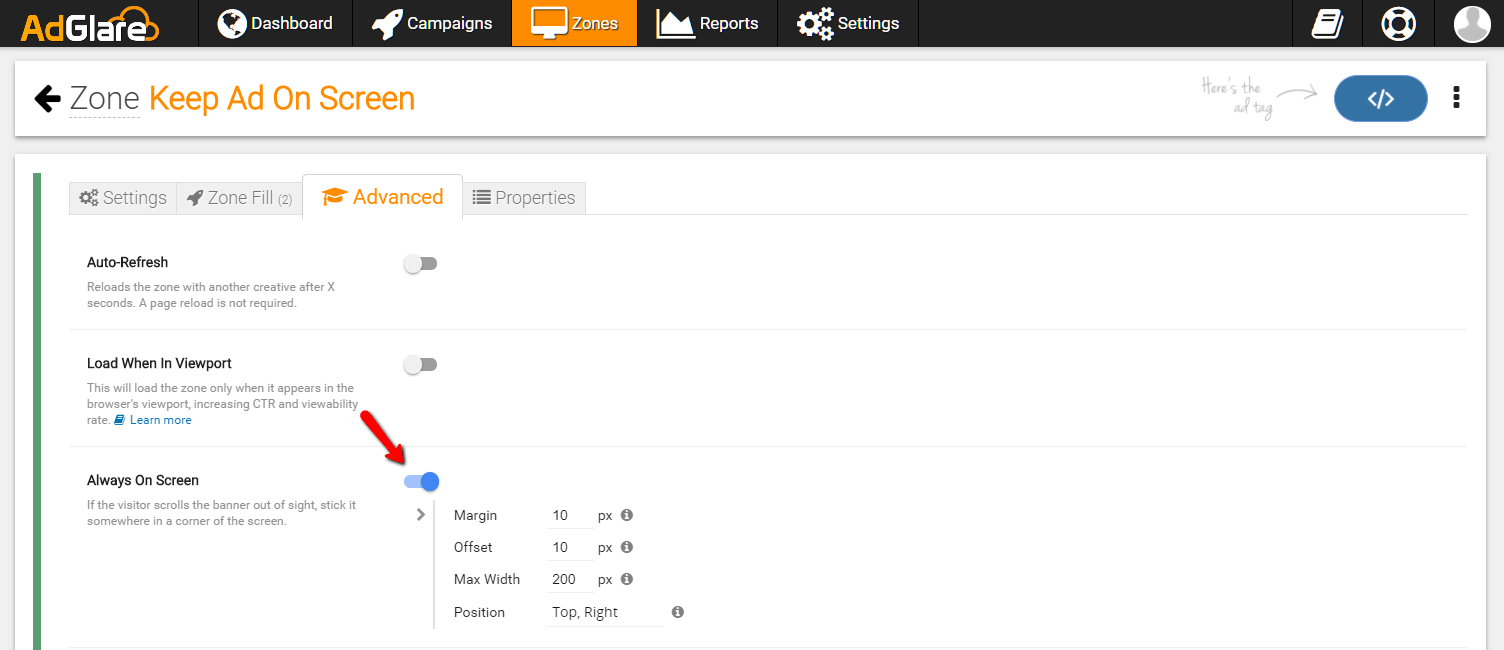Click the zone name Keep Ad On Screen
The width and height of the screenshot is (1504, 650).
pos(282,98)
